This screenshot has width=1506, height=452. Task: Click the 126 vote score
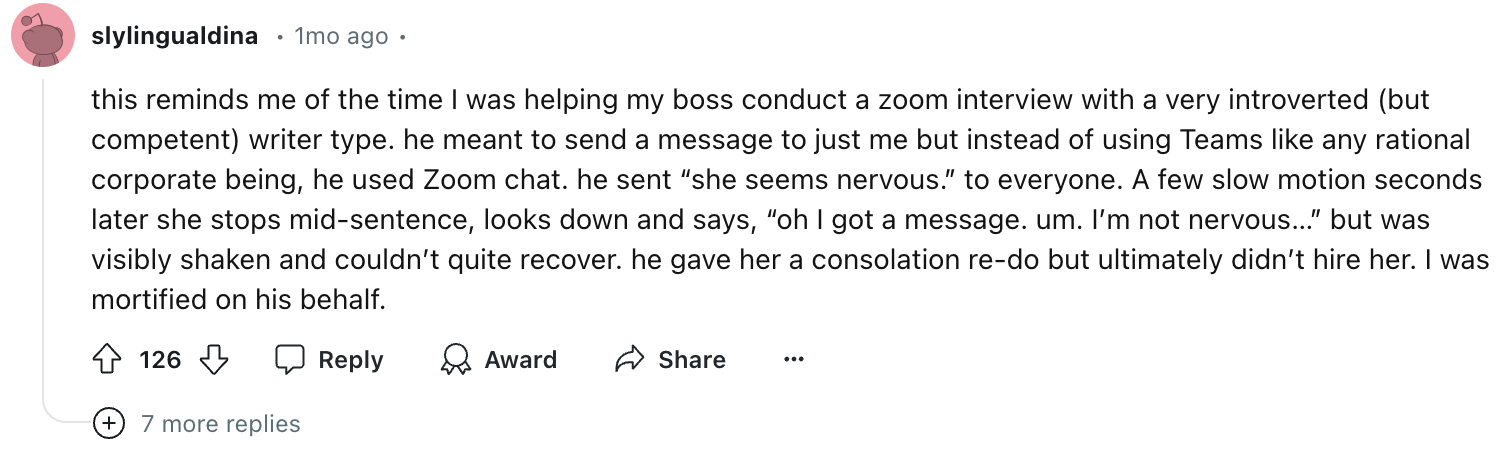coord(160,360)
